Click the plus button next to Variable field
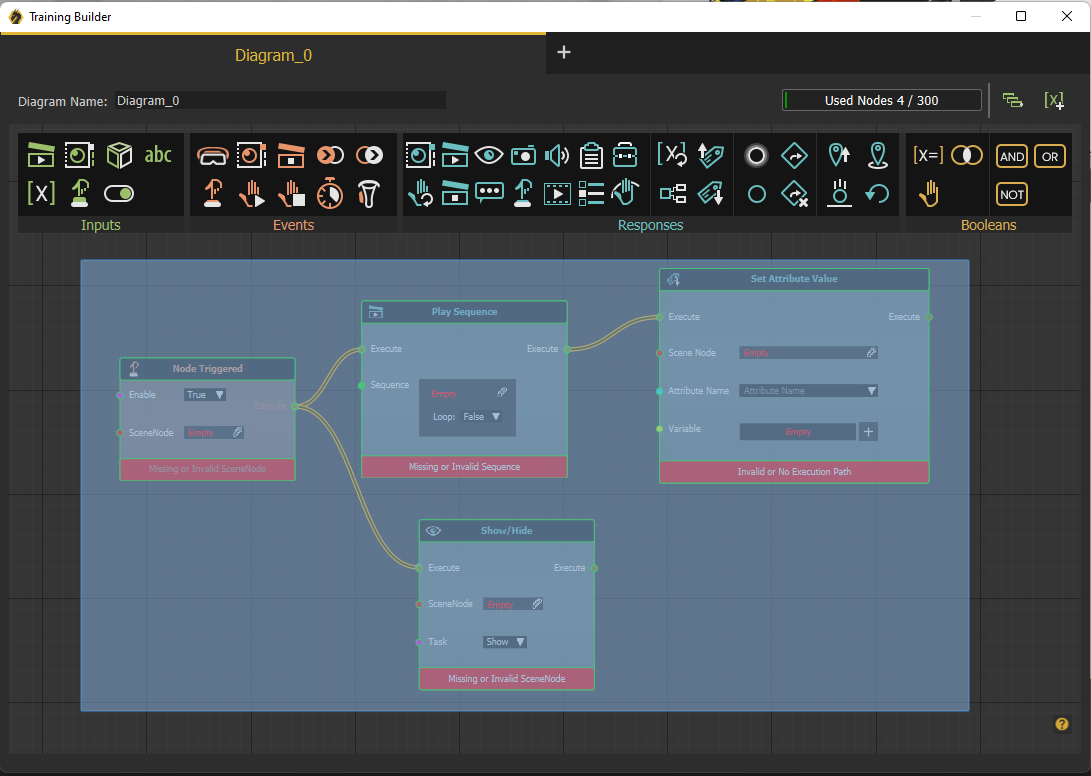 [868, 431]
